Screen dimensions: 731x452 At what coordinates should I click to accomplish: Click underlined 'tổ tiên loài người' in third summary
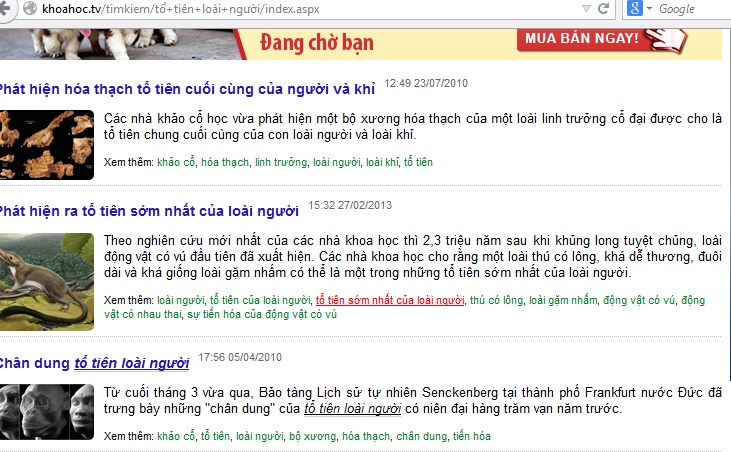[x=352, y=409]
